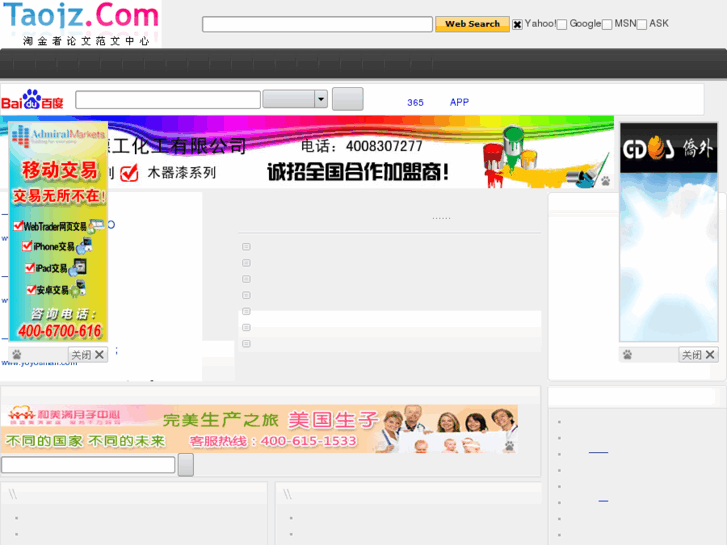
Task: Uncheck the Yahoo! search engine checkbox
Action: (x=517, y=25)
